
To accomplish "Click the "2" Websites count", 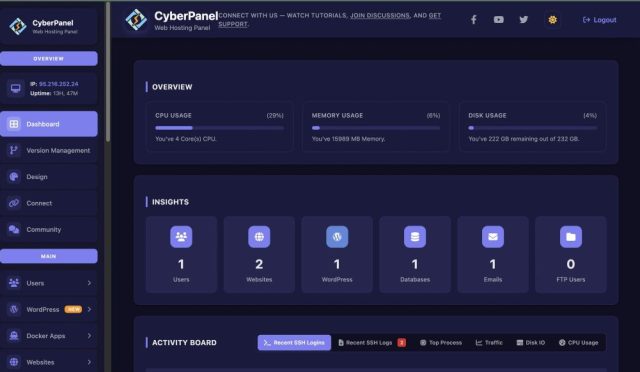I will click(x=259, y=264).
